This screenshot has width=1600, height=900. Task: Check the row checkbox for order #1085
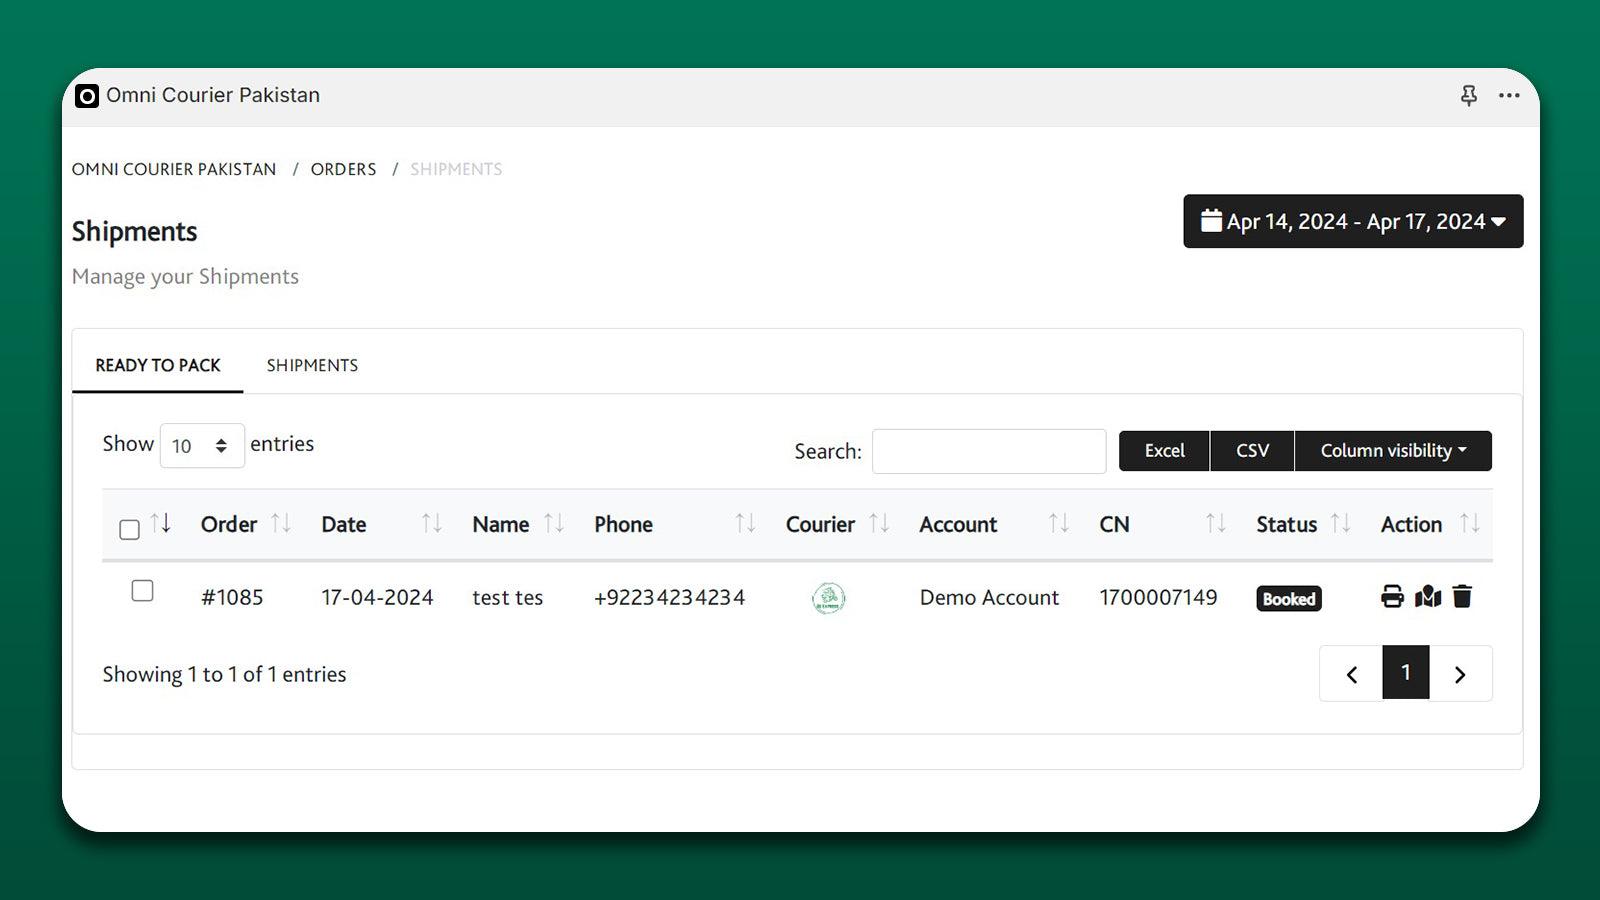coord(142,591)
